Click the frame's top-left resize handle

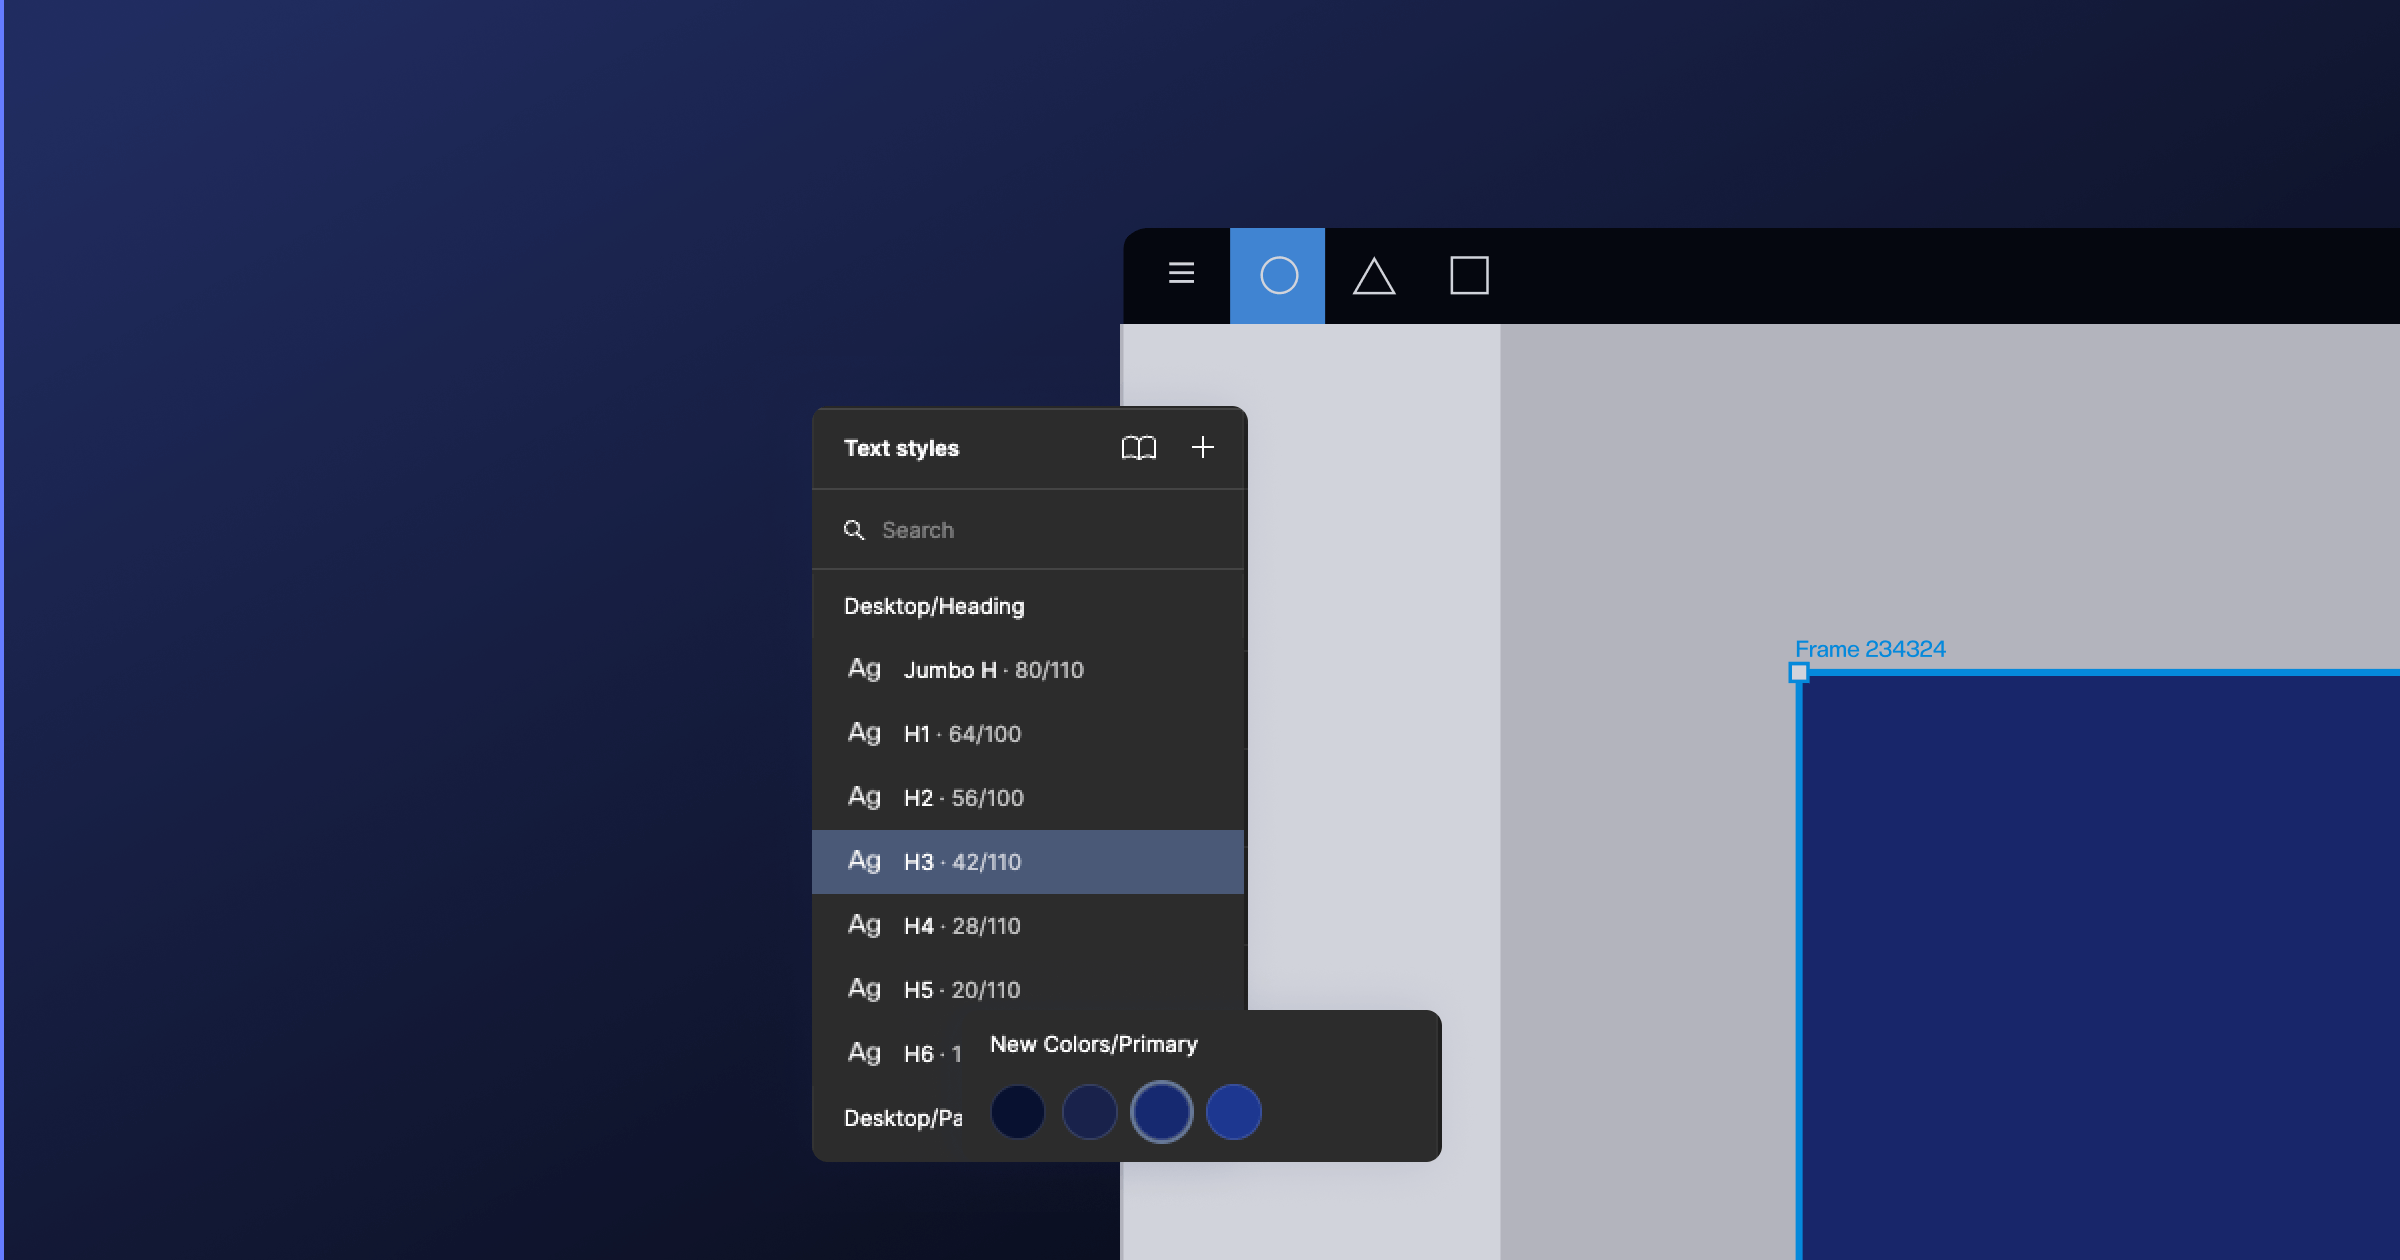pos(1798,673)
